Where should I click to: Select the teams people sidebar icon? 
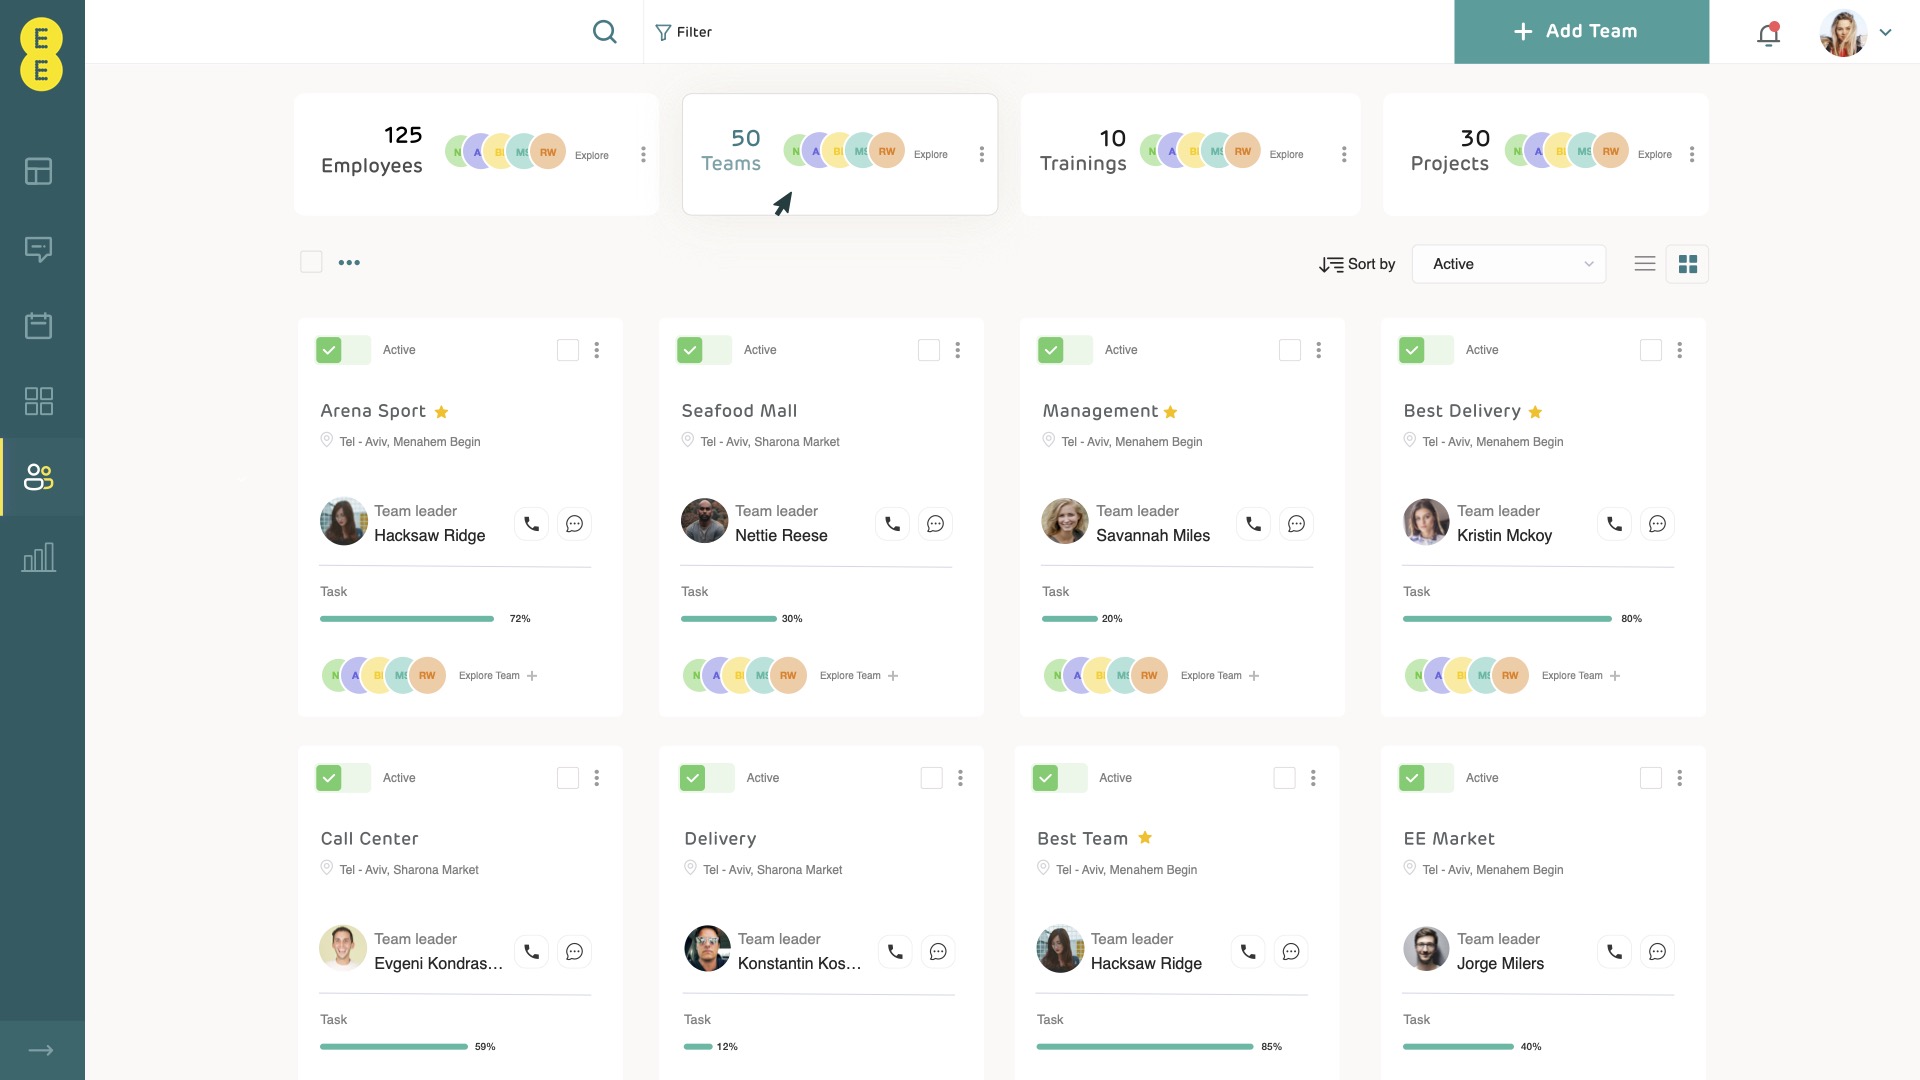tap(39, 477)
